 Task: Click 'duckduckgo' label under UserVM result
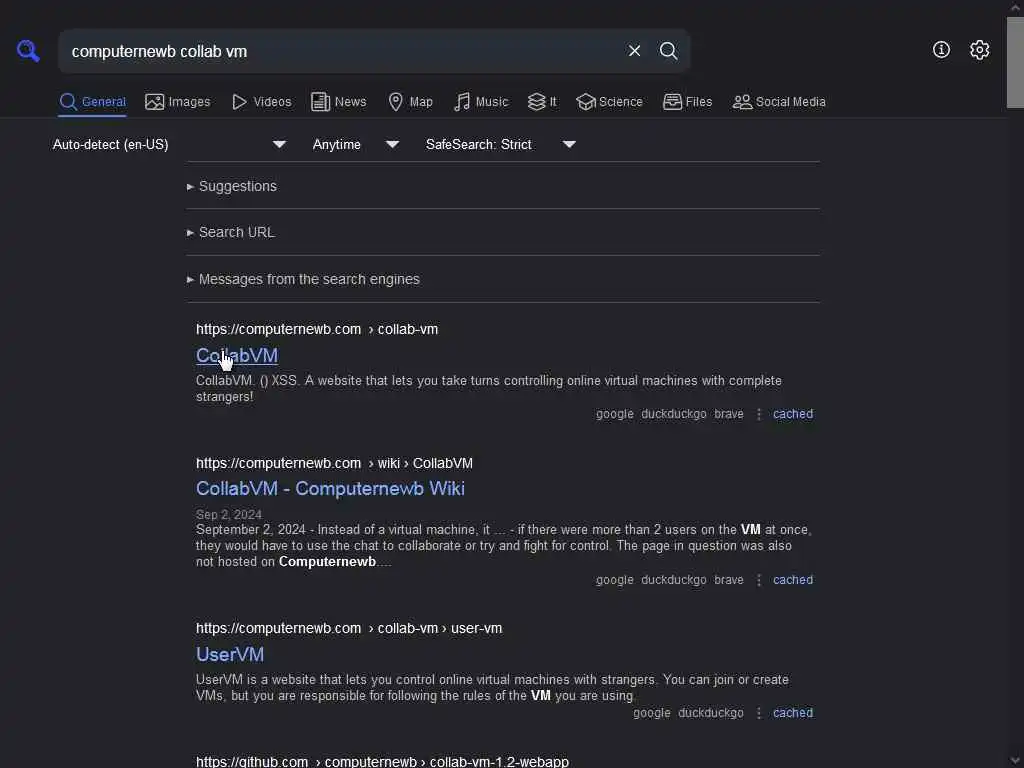pos(711,713)
